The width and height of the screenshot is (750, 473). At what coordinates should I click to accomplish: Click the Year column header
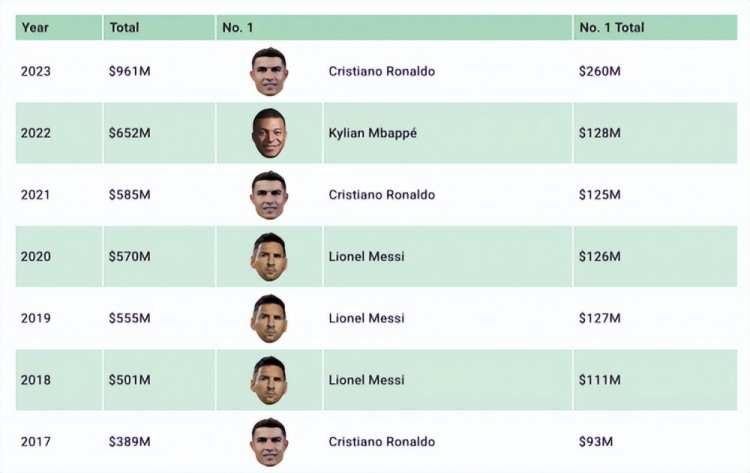coord(35,27)
